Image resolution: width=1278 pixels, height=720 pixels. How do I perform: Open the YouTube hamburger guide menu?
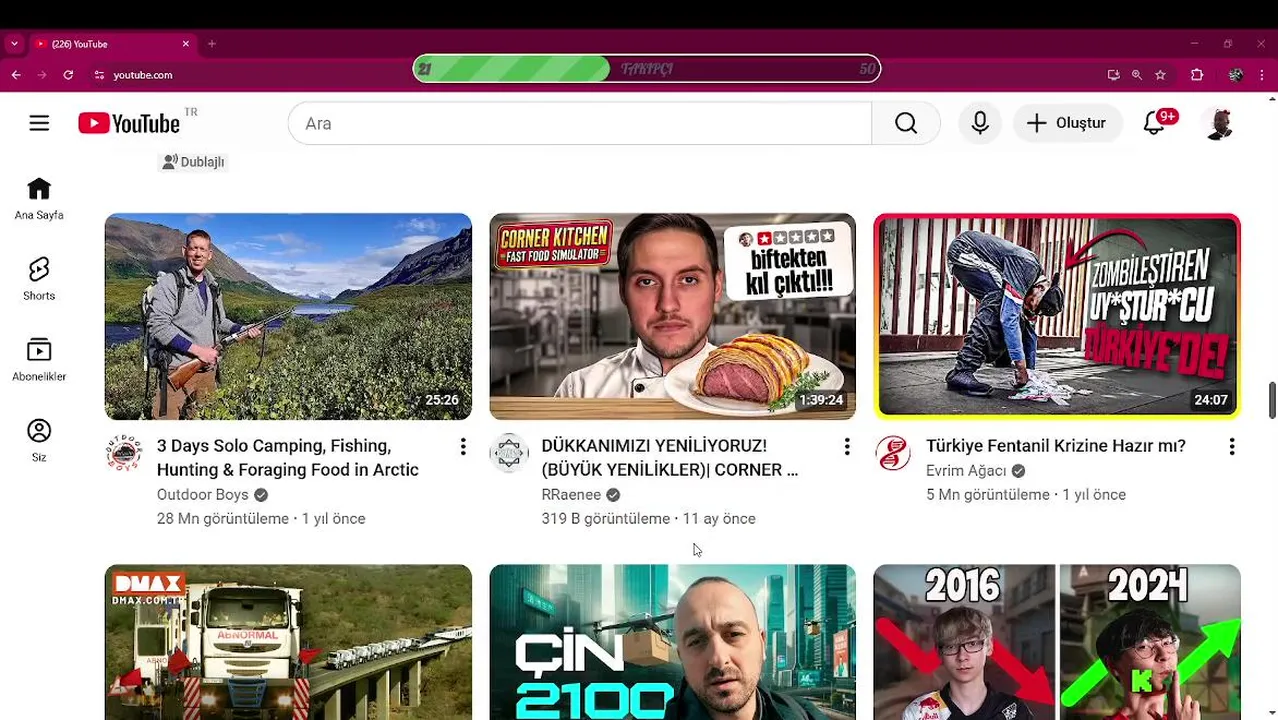pos(39,123)
